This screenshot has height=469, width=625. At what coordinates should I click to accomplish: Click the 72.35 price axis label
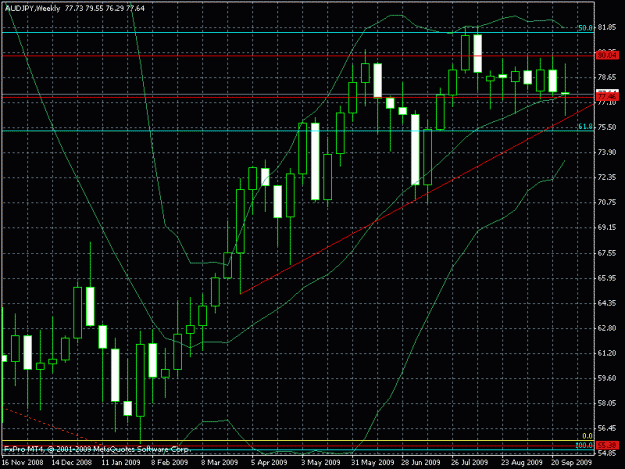607,177
